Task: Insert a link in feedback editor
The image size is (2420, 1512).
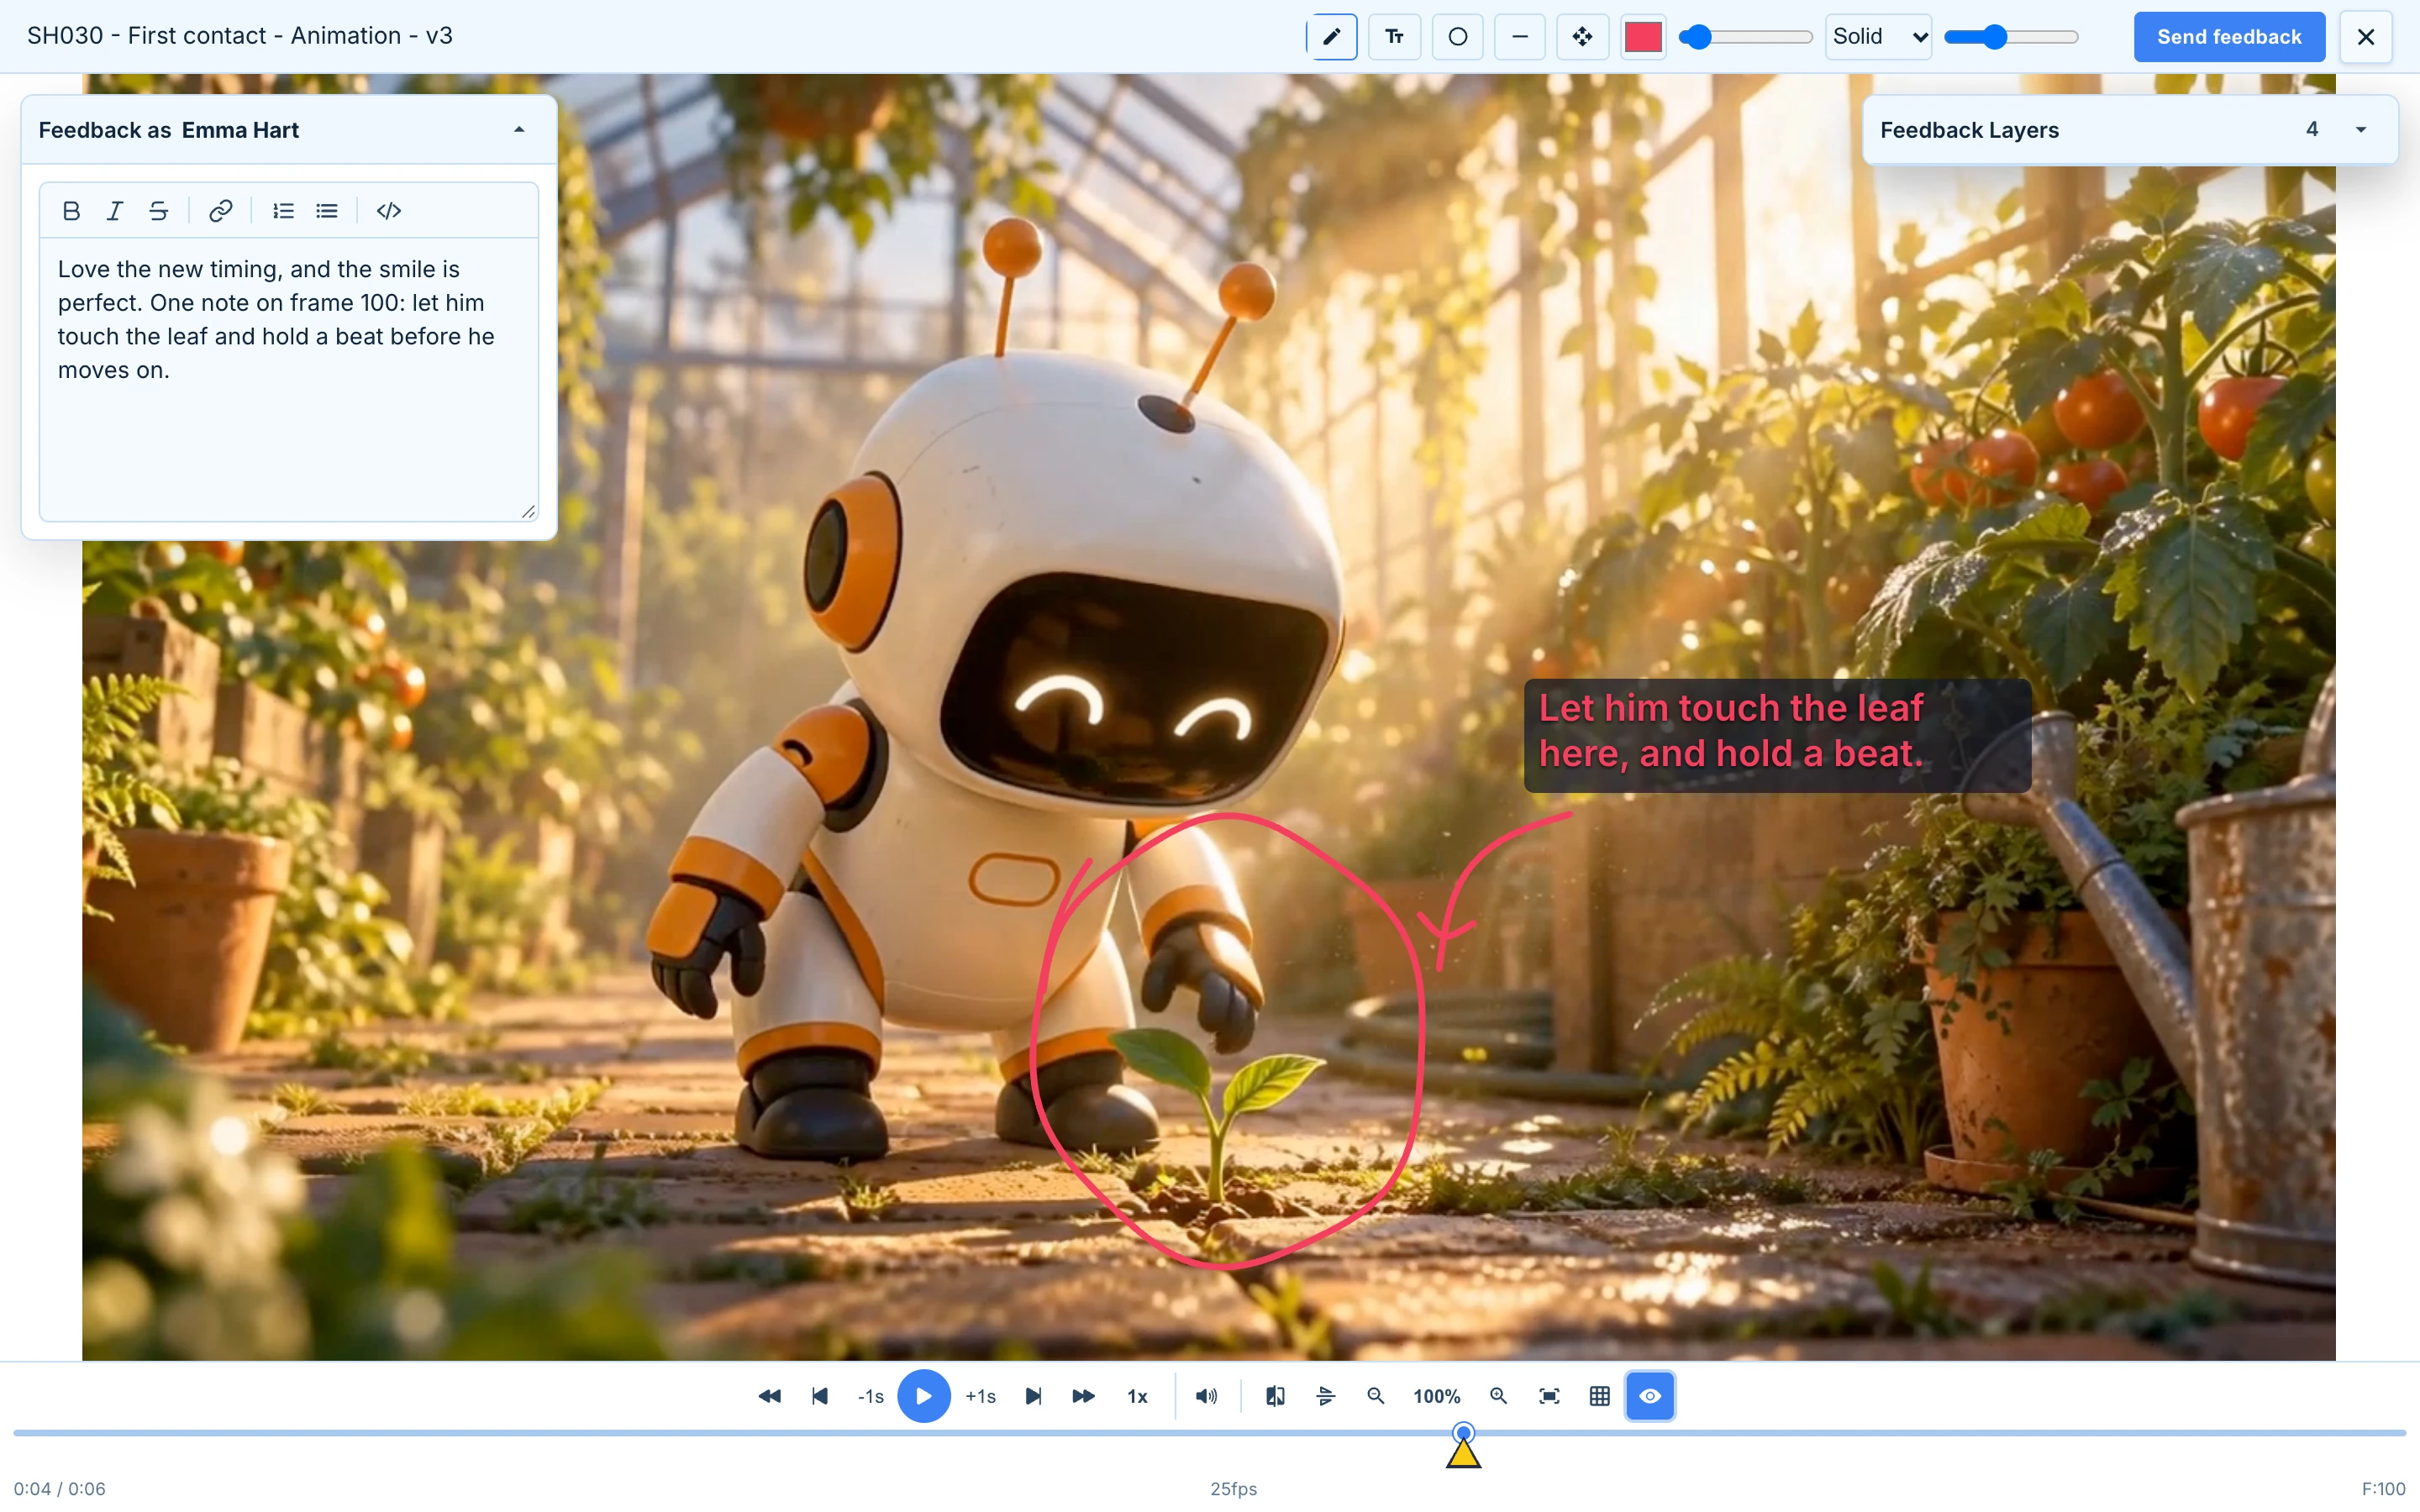Action: [220, 211]
